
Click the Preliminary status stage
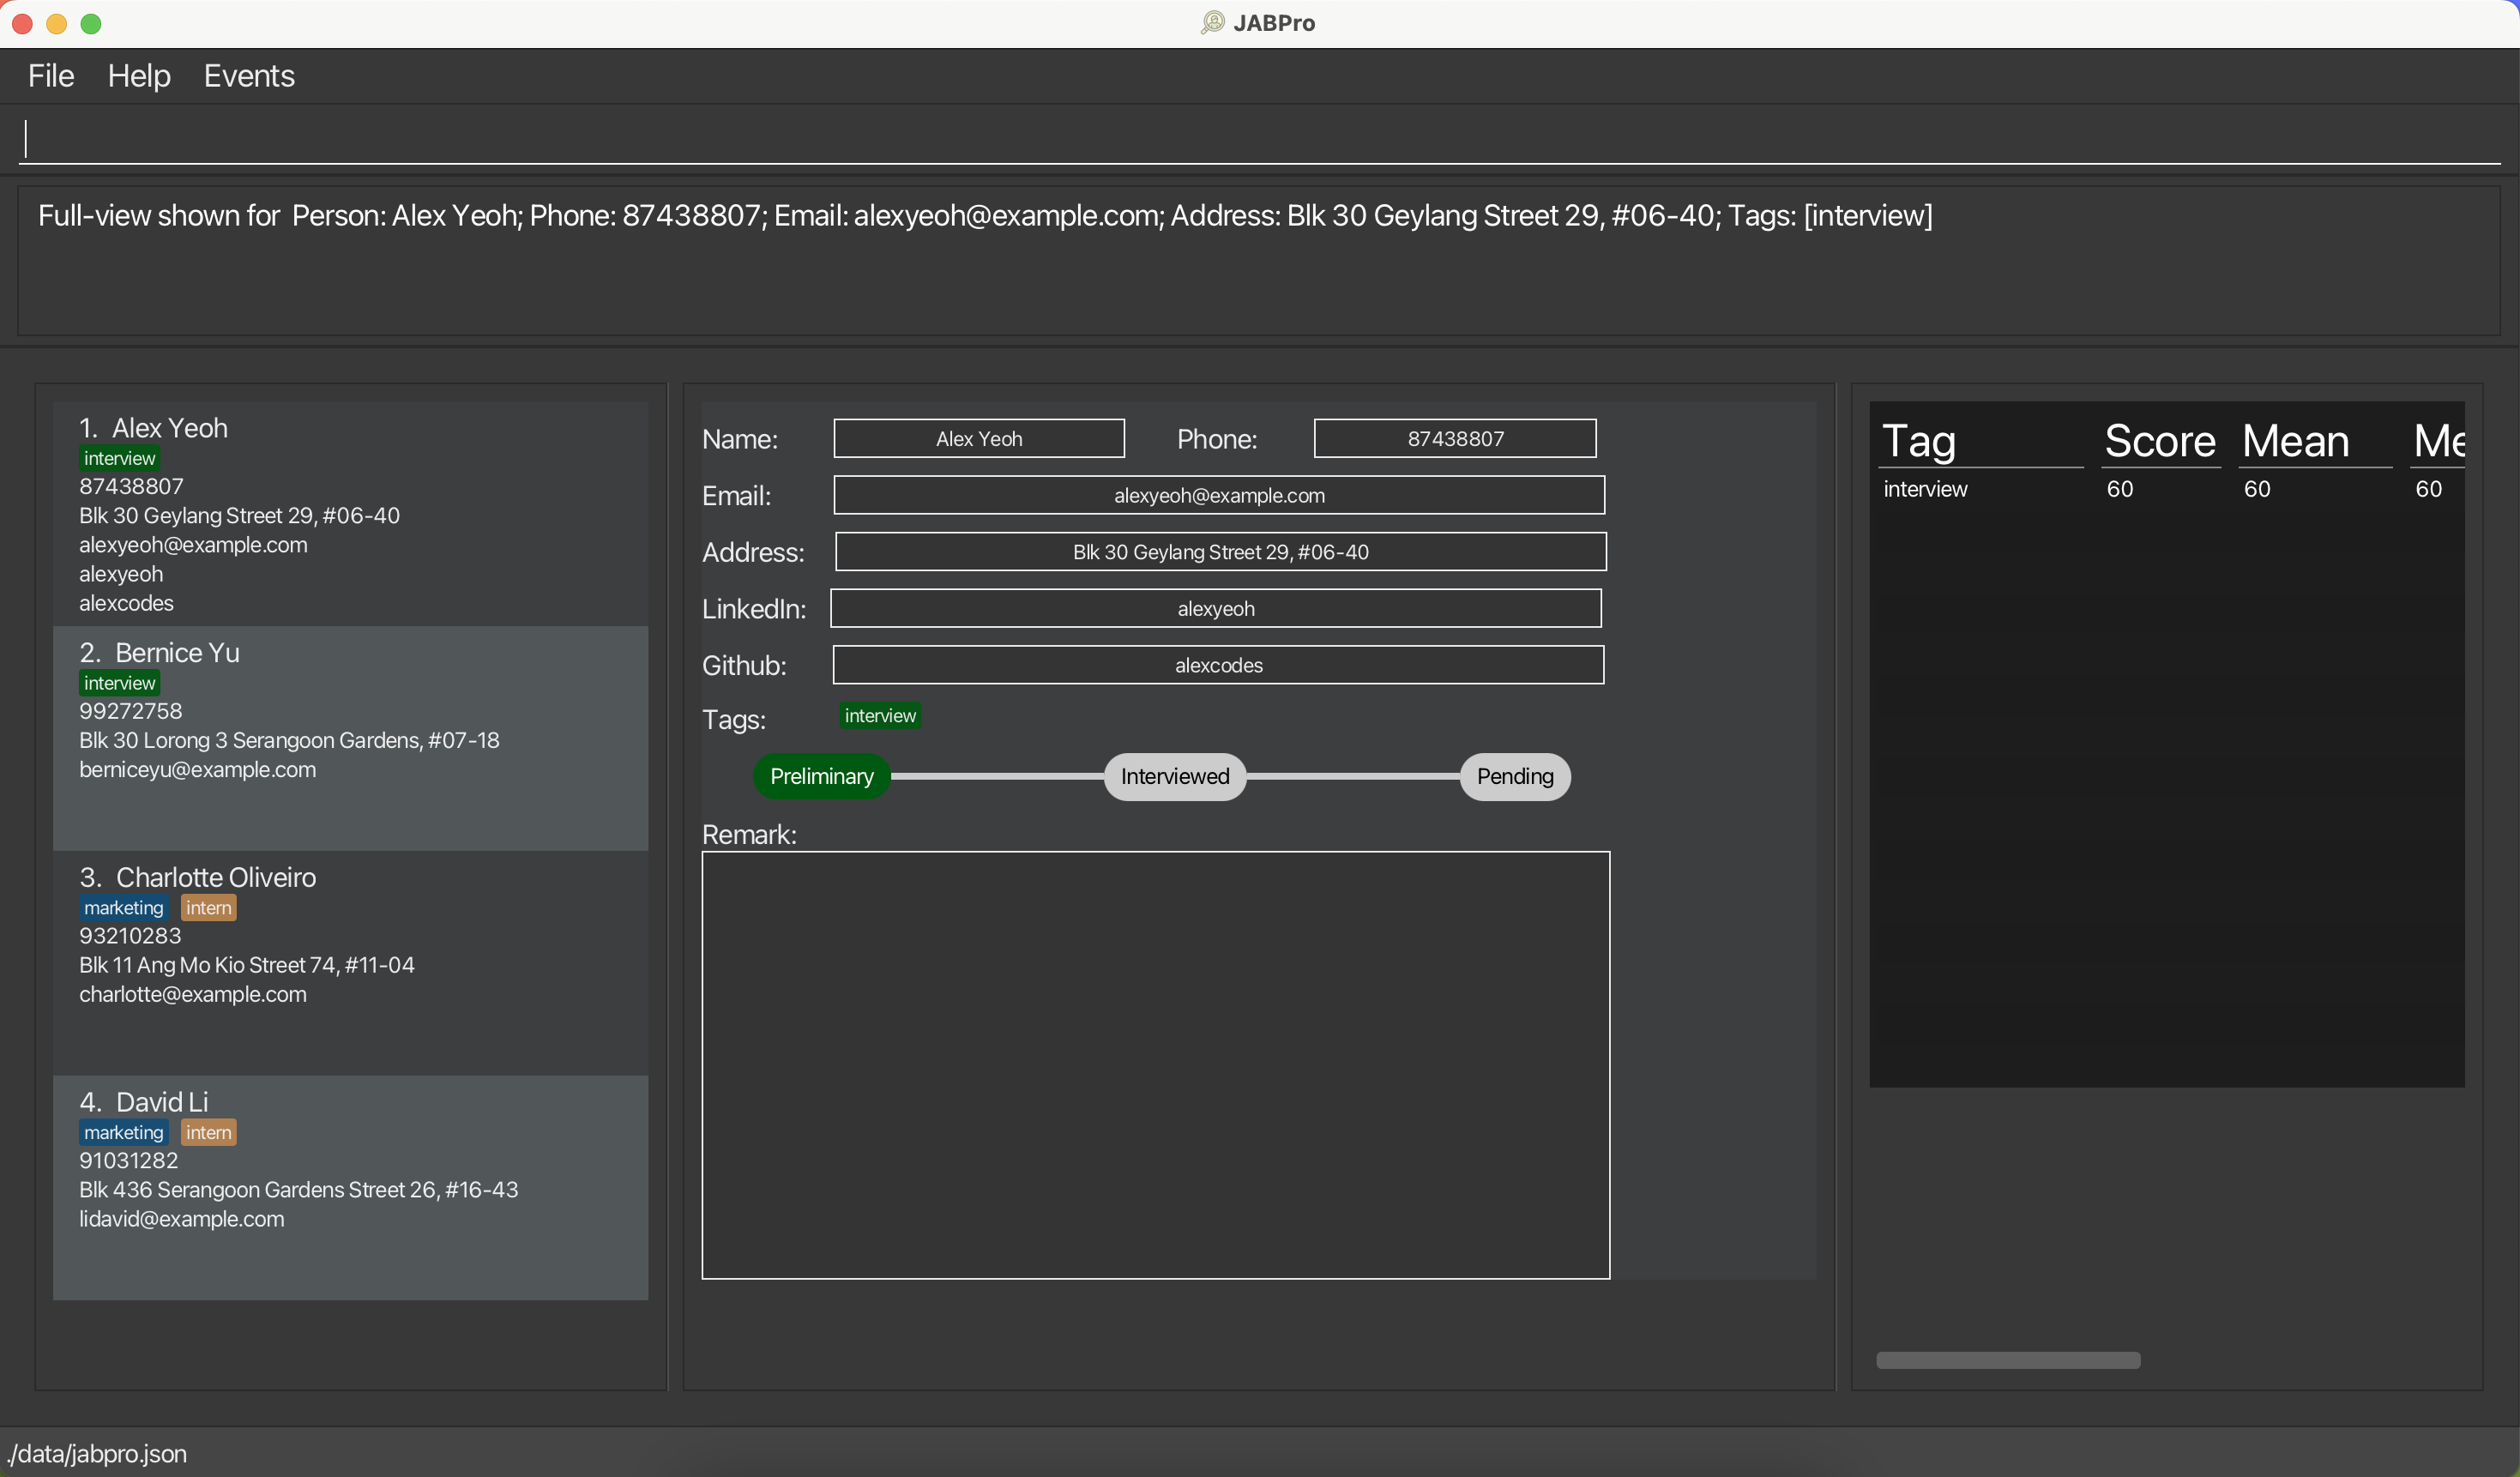pyautogui.click(x=821, y=777)
